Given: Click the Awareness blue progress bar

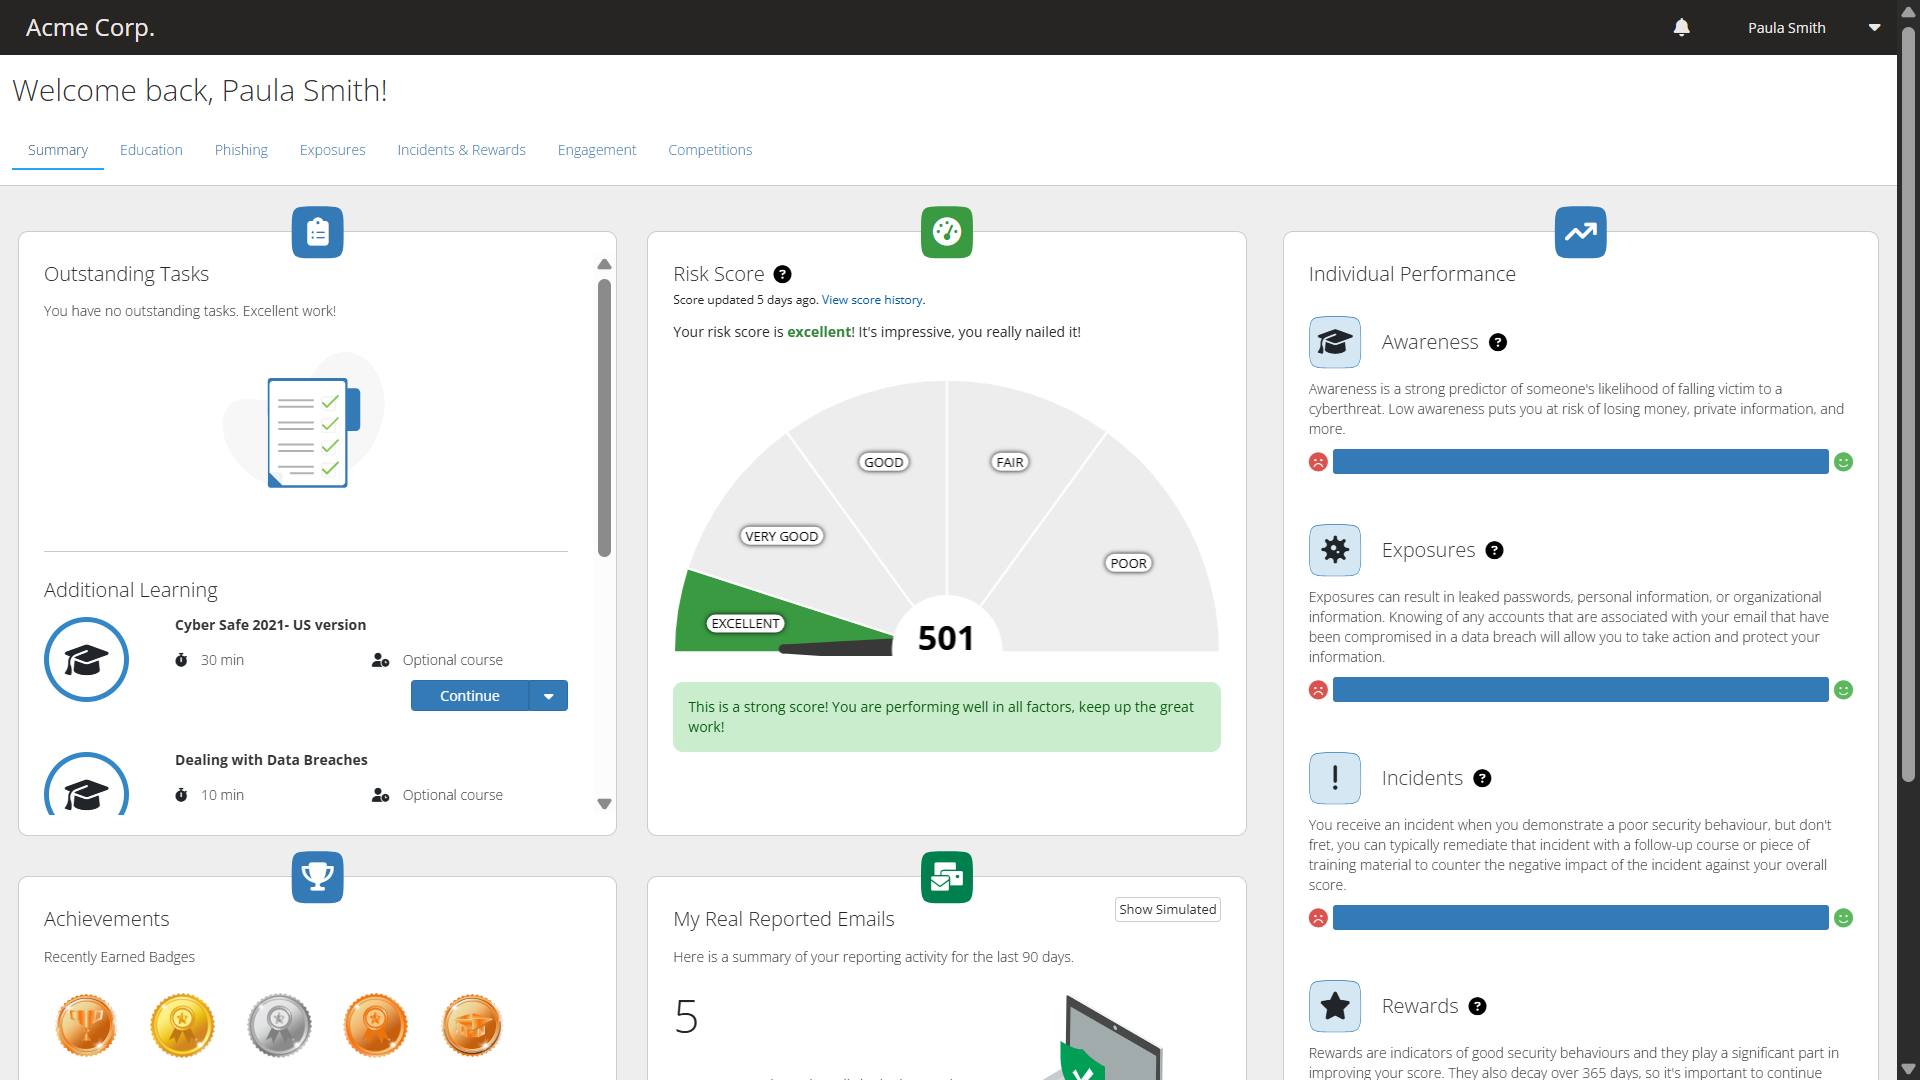Looking at the screenshot, I should click(x=1580, y=462).
